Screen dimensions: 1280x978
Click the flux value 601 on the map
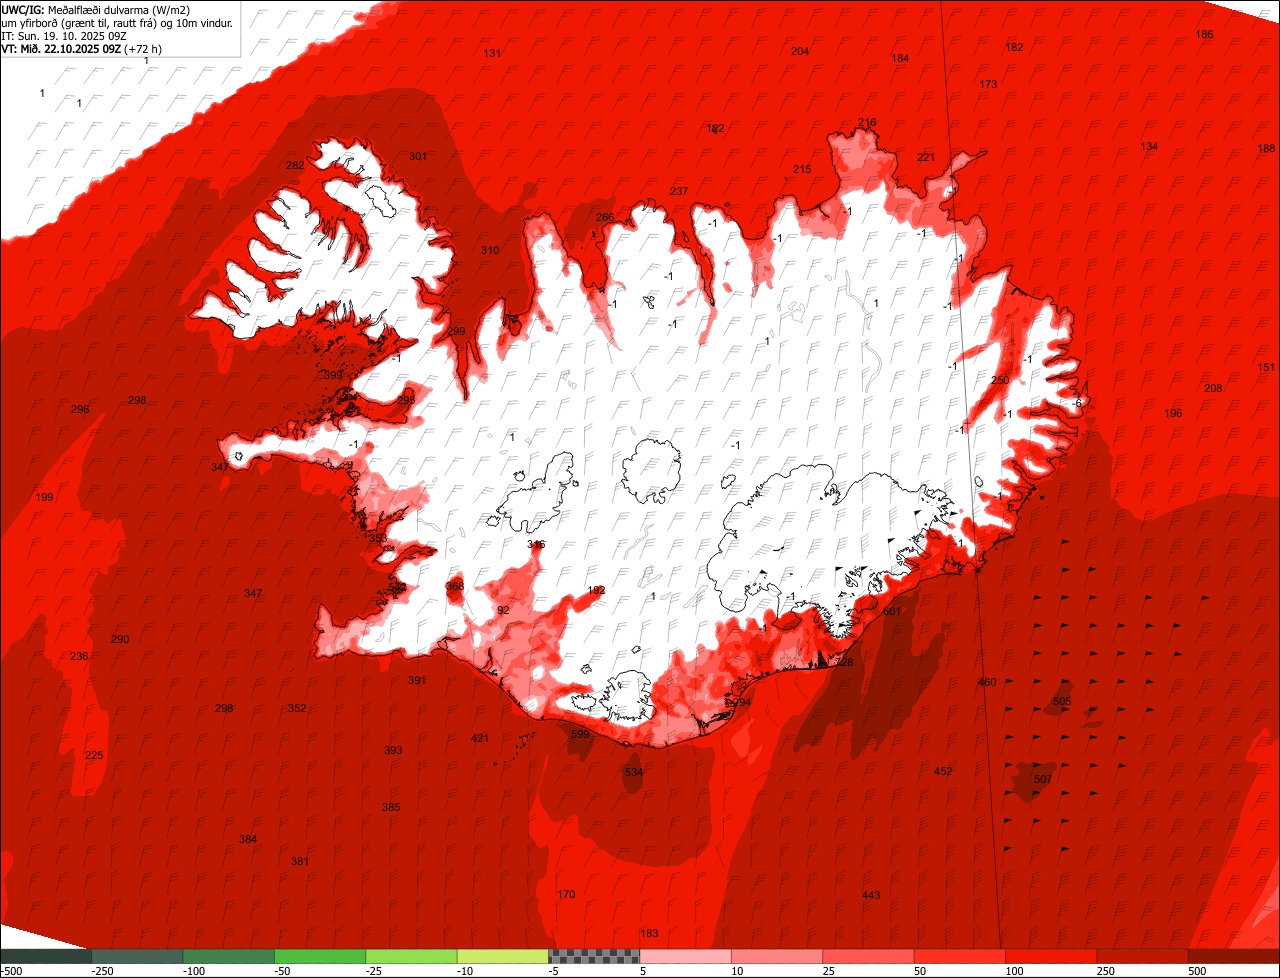point(892,611)
